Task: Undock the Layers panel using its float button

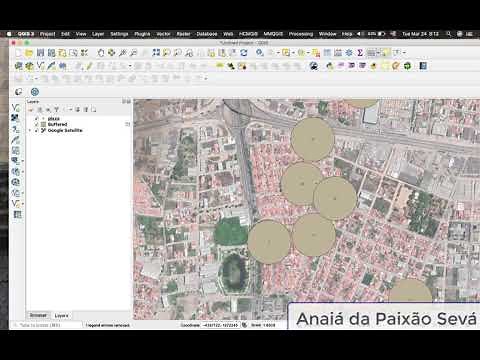Action: (x=124, y=101)
